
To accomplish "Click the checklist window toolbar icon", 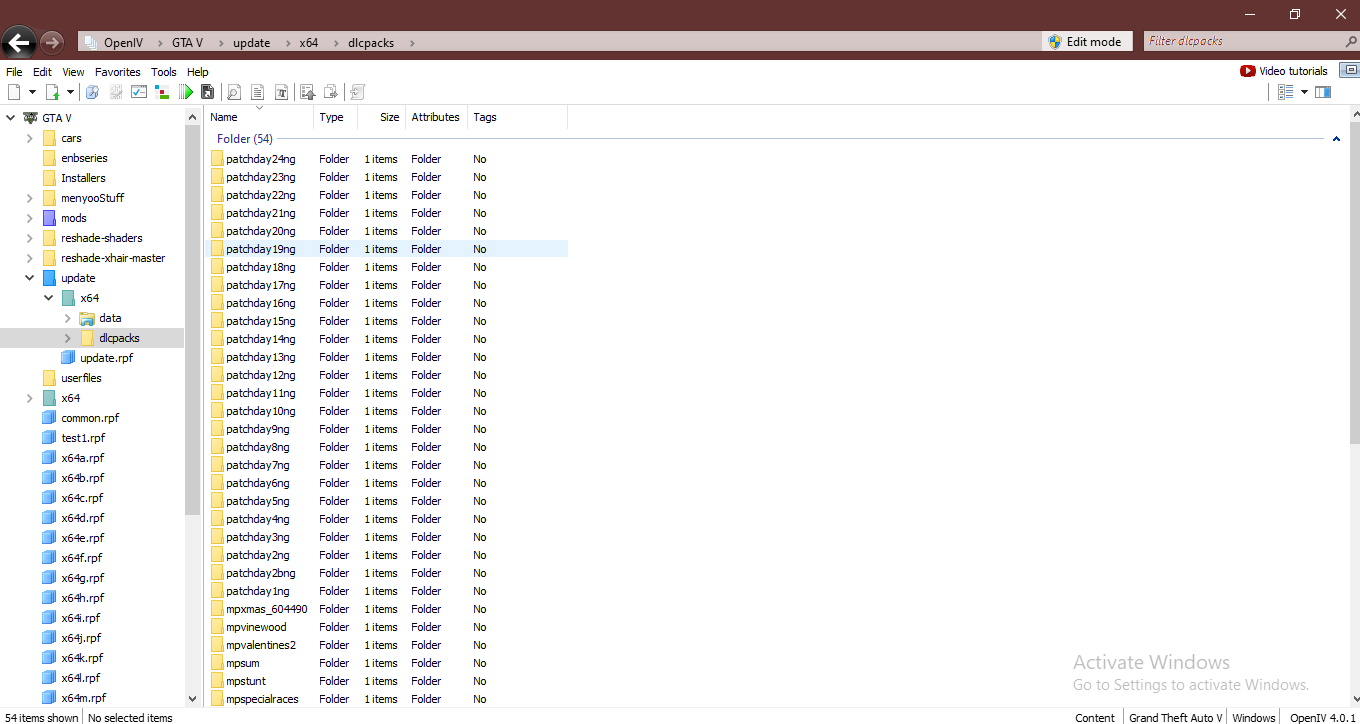I will click(x=139, y=92).
